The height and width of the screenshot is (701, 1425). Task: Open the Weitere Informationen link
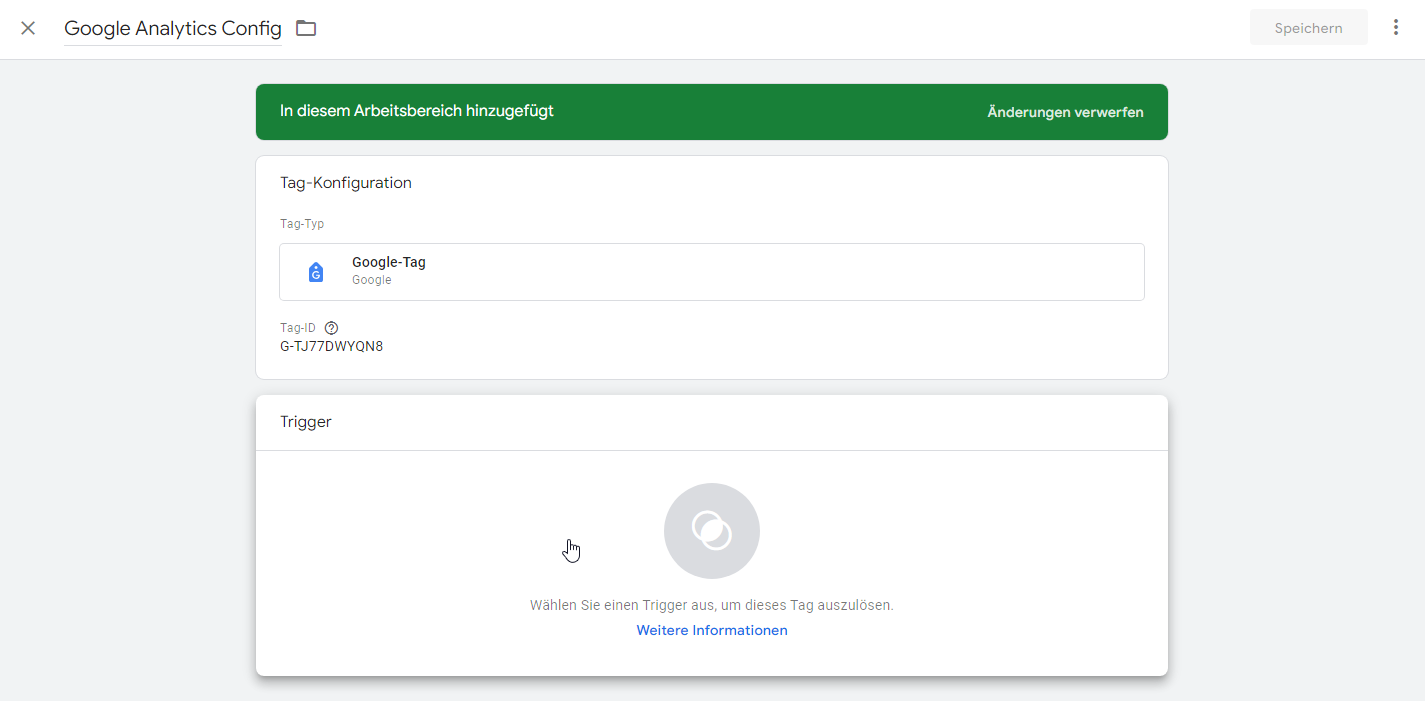click(x=711, y=631)
